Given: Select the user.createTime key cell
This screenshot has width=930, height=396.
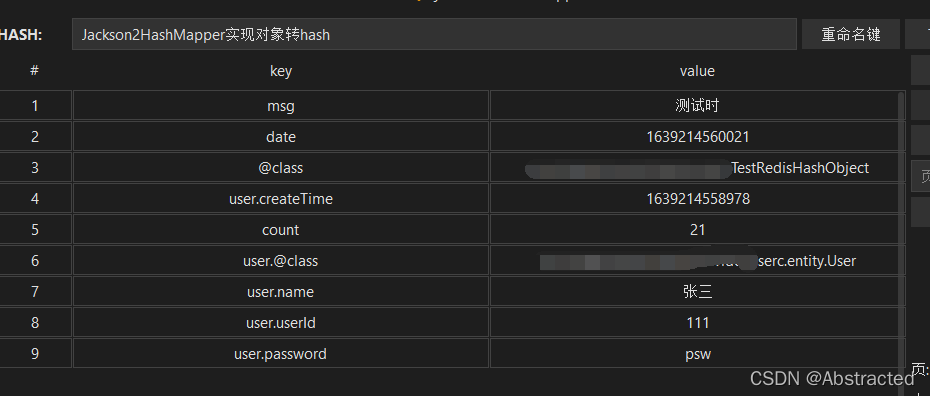Looking at the screenshot, I should [281, 199].
